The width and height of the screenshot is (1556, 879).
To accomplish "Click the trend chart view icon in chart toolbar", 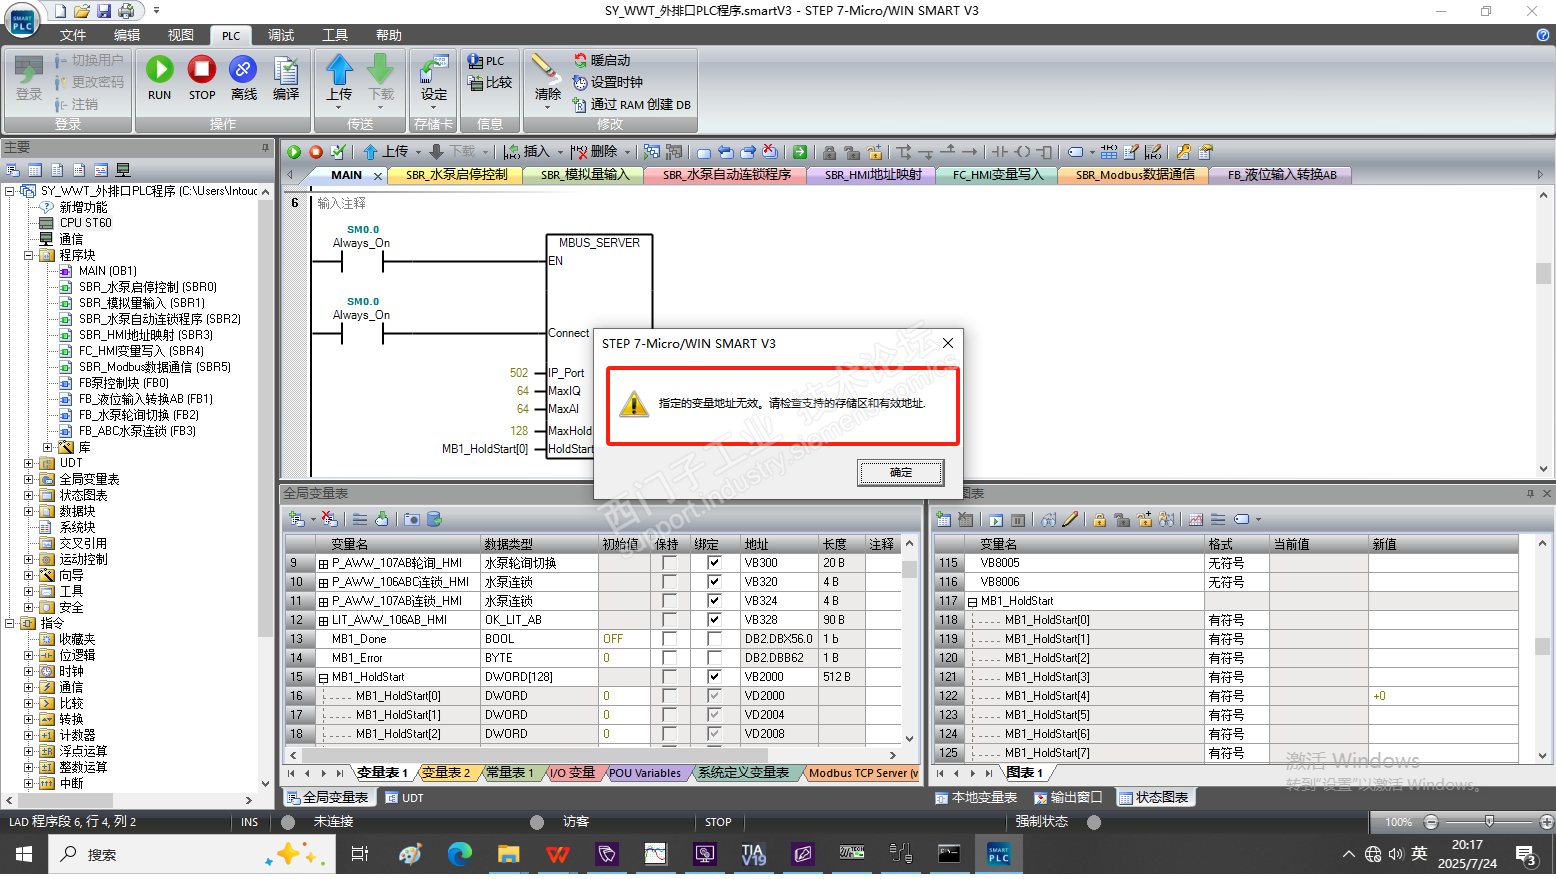I will (1195, 520).
